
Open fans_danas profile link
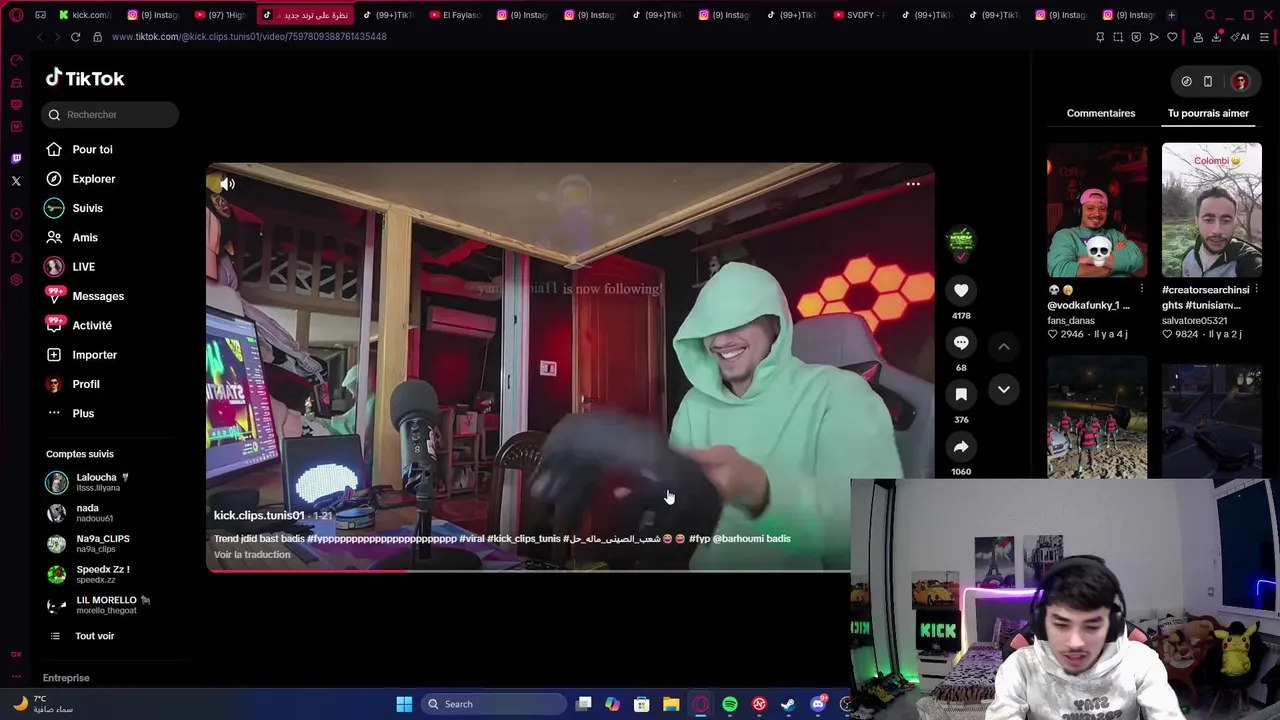1071,321
